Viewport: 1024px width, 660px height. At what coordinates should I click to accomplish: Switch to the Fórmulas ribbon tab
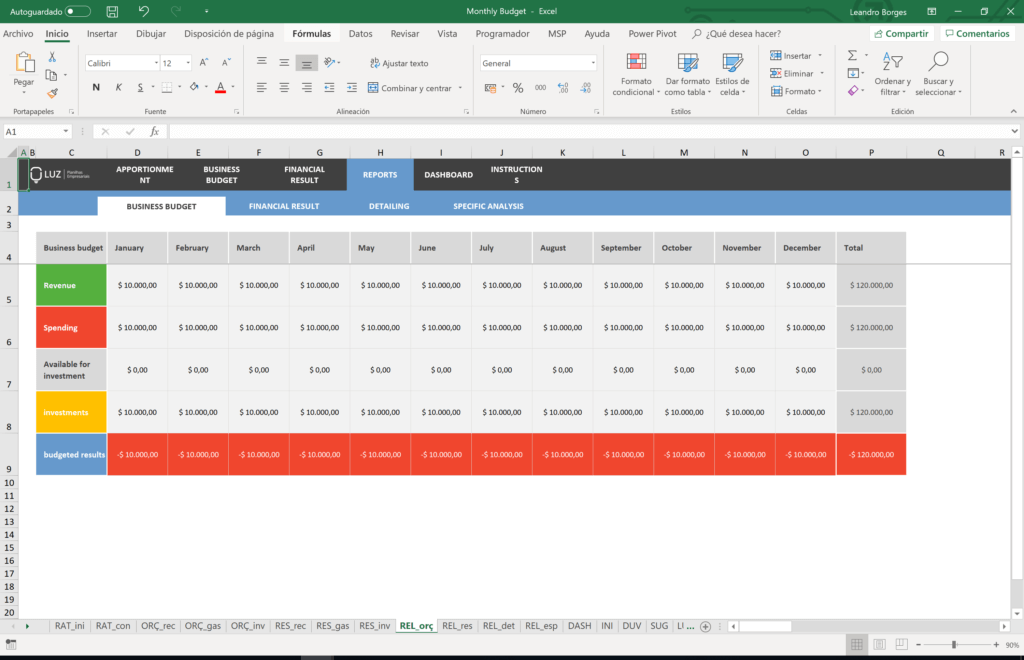pyautogui.click(x=312, y=33)
